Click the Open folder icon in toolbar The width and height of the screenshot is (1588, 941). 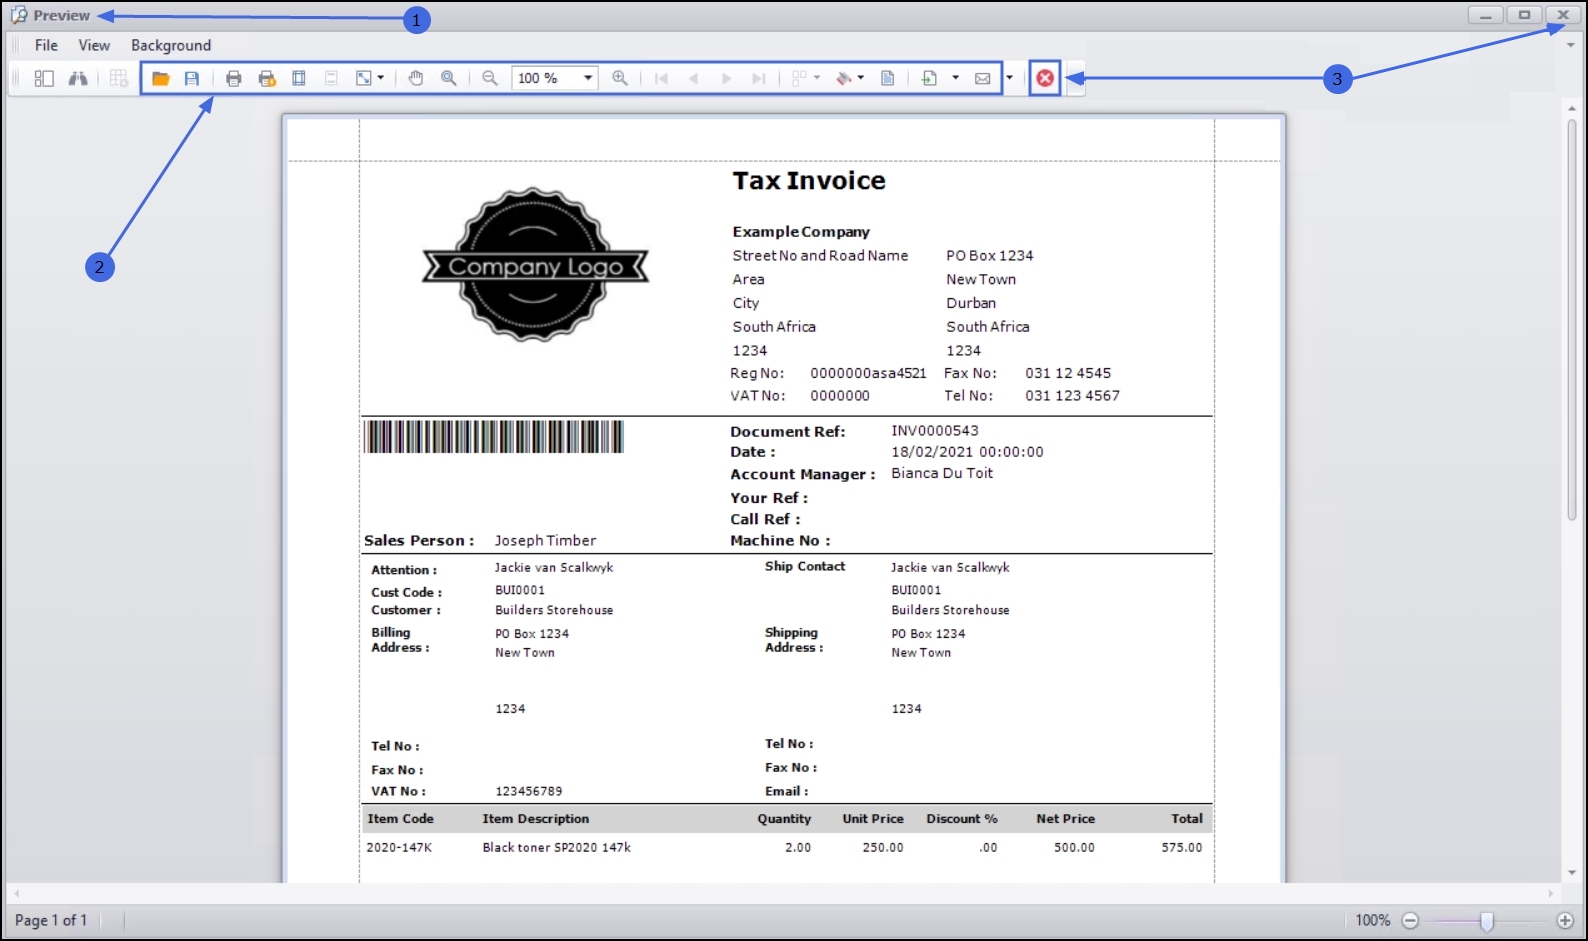pyautogui.click(x=160, y=78)
